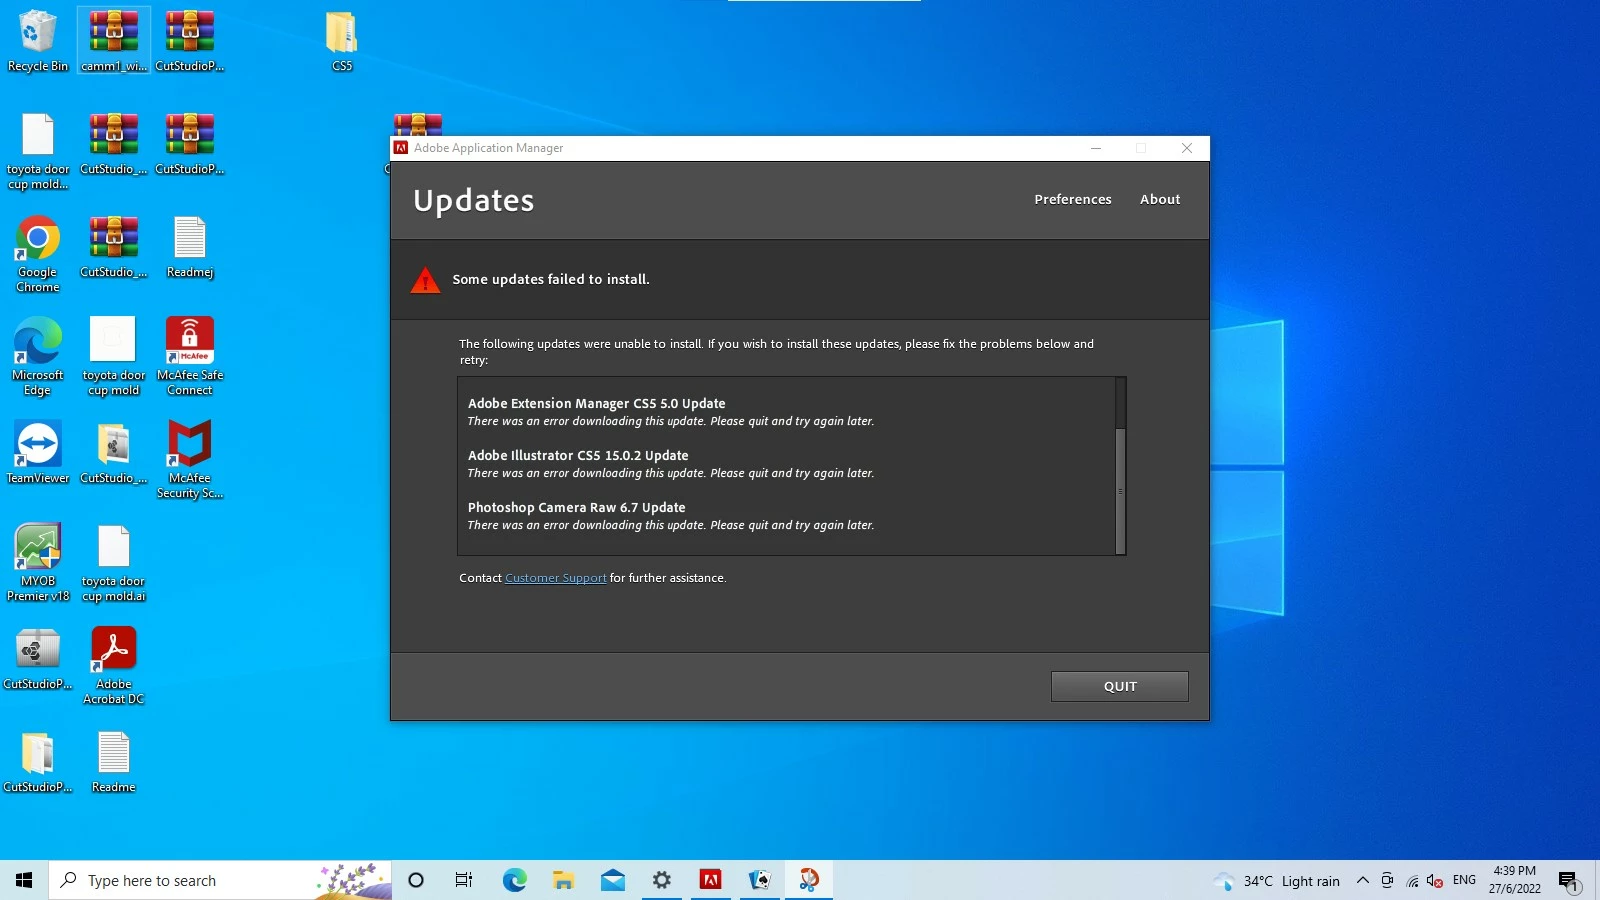The image size is (1600, 900).
Task: Expand the hidden system tray icons
Action: tap(1362, 881)
